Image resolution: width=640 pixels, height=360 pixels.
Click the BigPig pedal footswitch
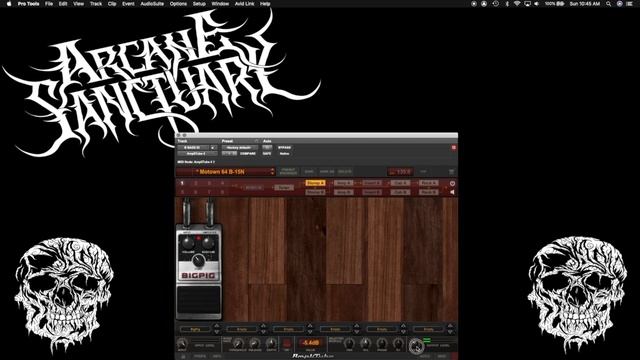[199, 301]
